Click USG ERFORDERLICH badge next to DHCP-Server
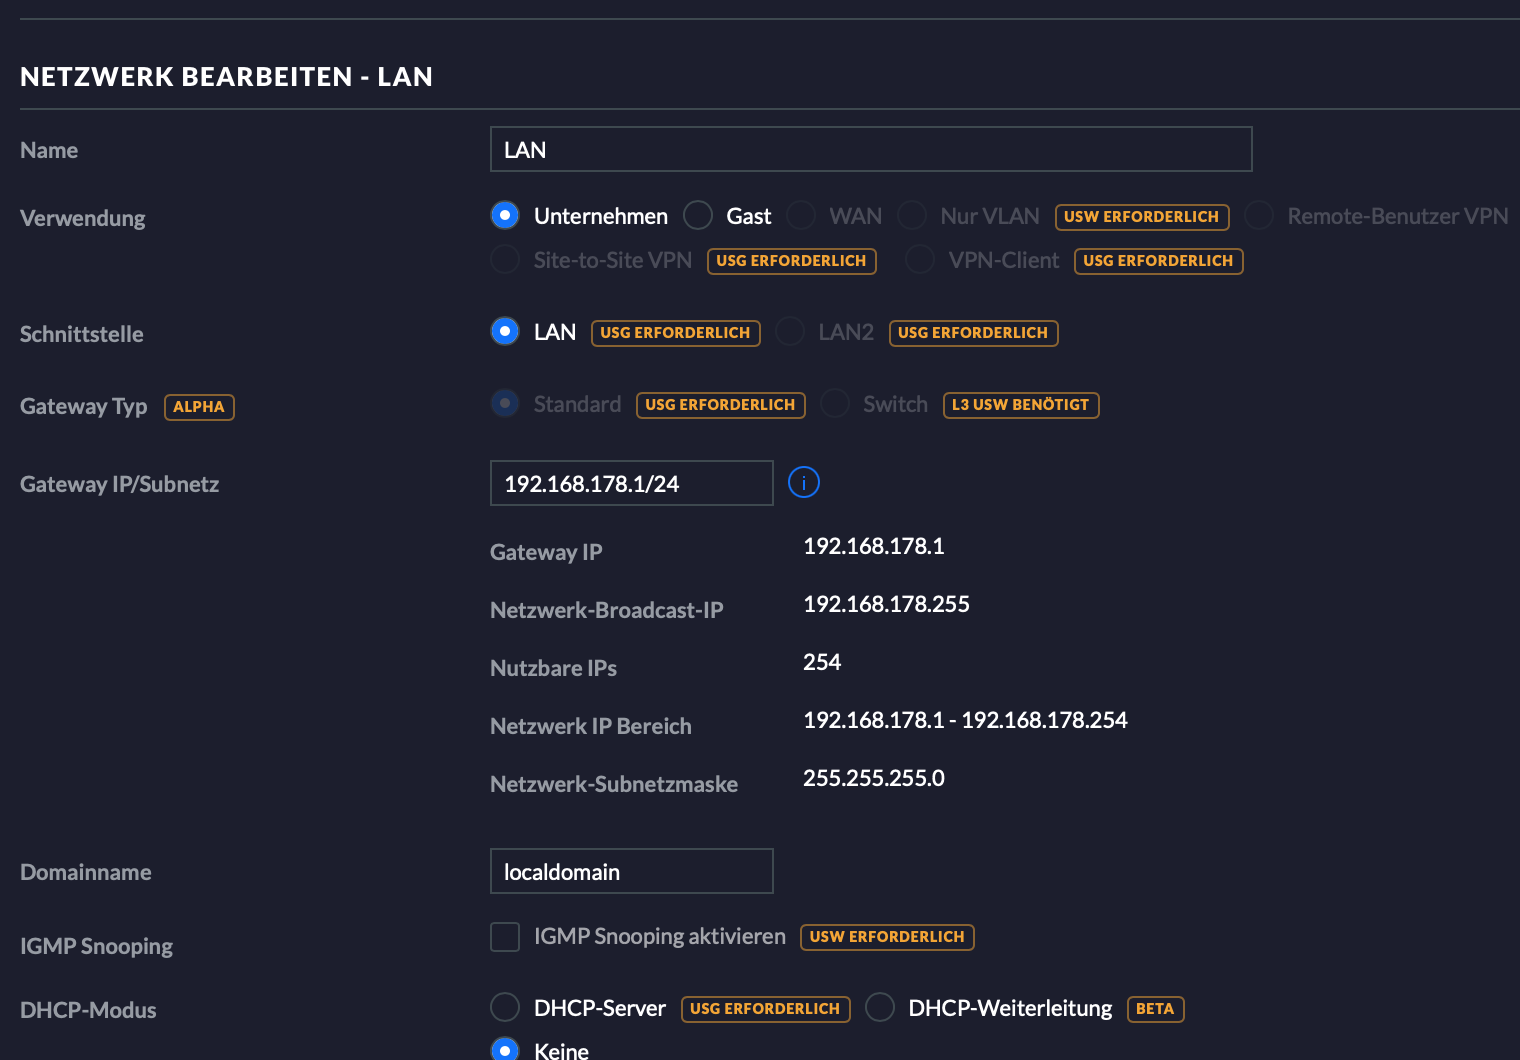Viewport: 1520px width, 1060px height. 766,1009
